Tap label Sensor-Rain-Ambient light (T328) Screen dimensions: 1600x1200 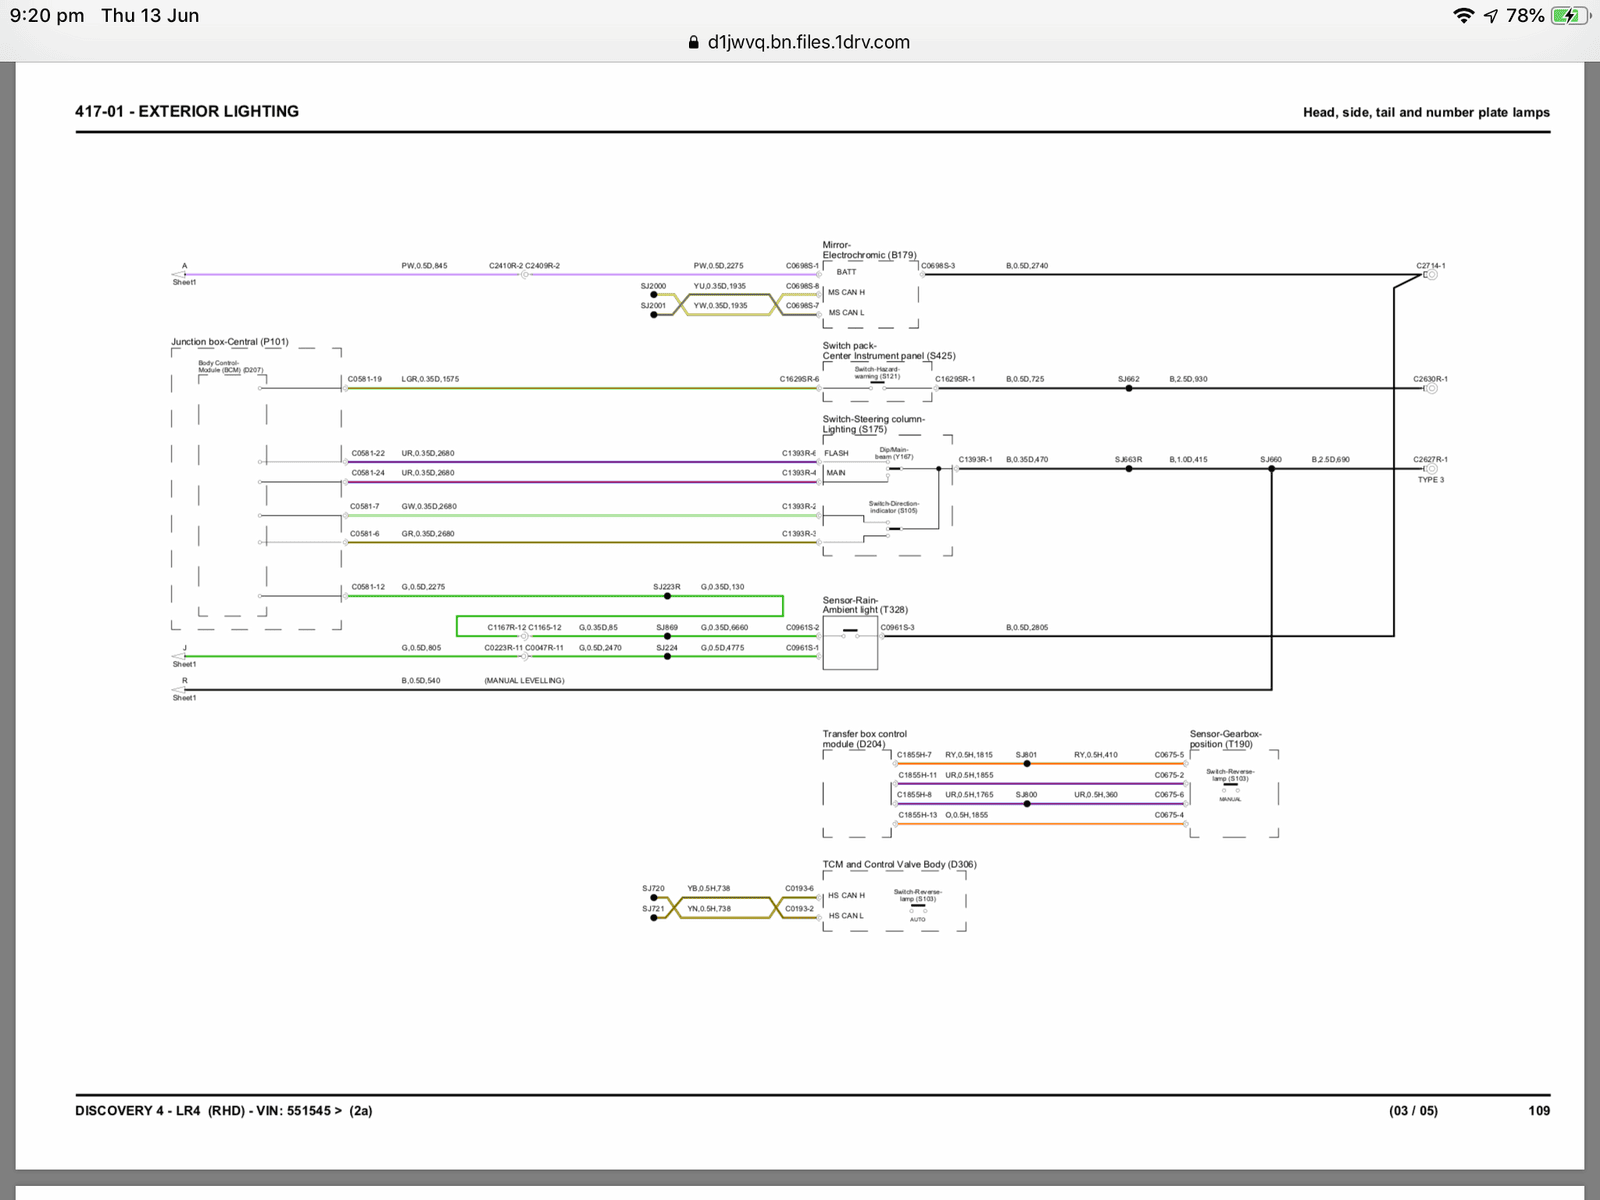point(865,605)
